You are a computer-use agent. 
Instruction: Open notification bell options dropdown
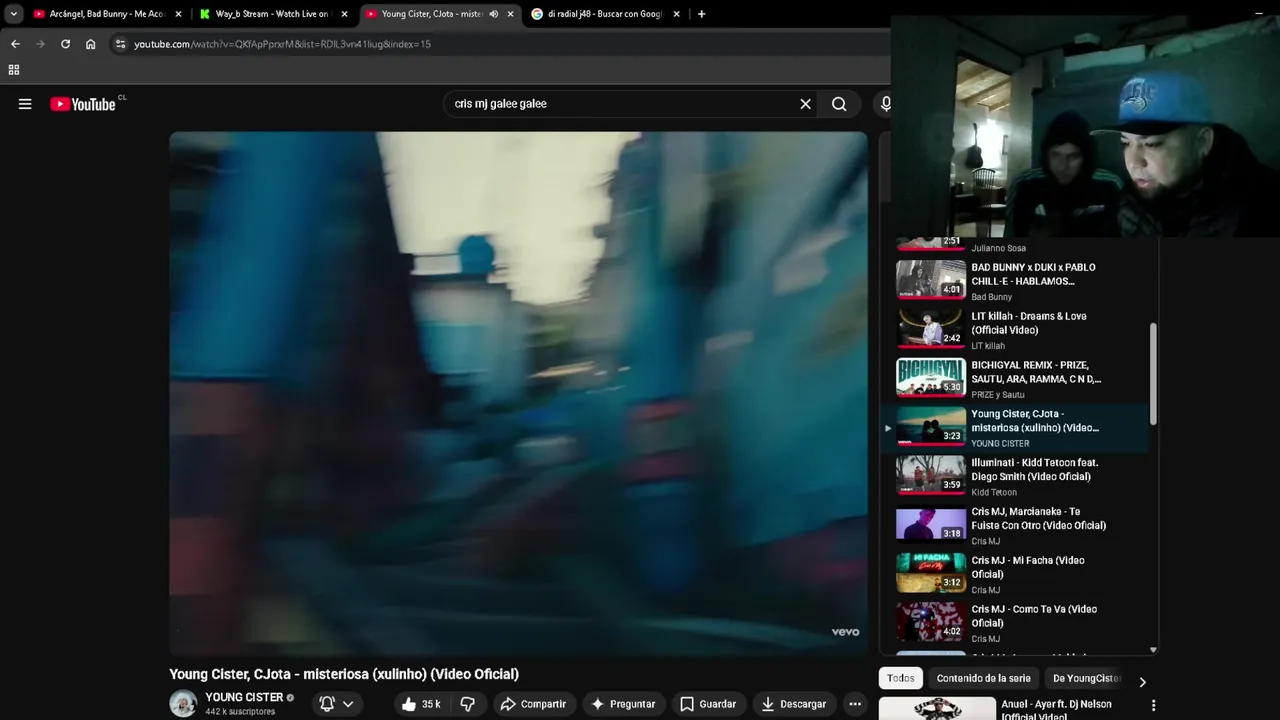336,704
